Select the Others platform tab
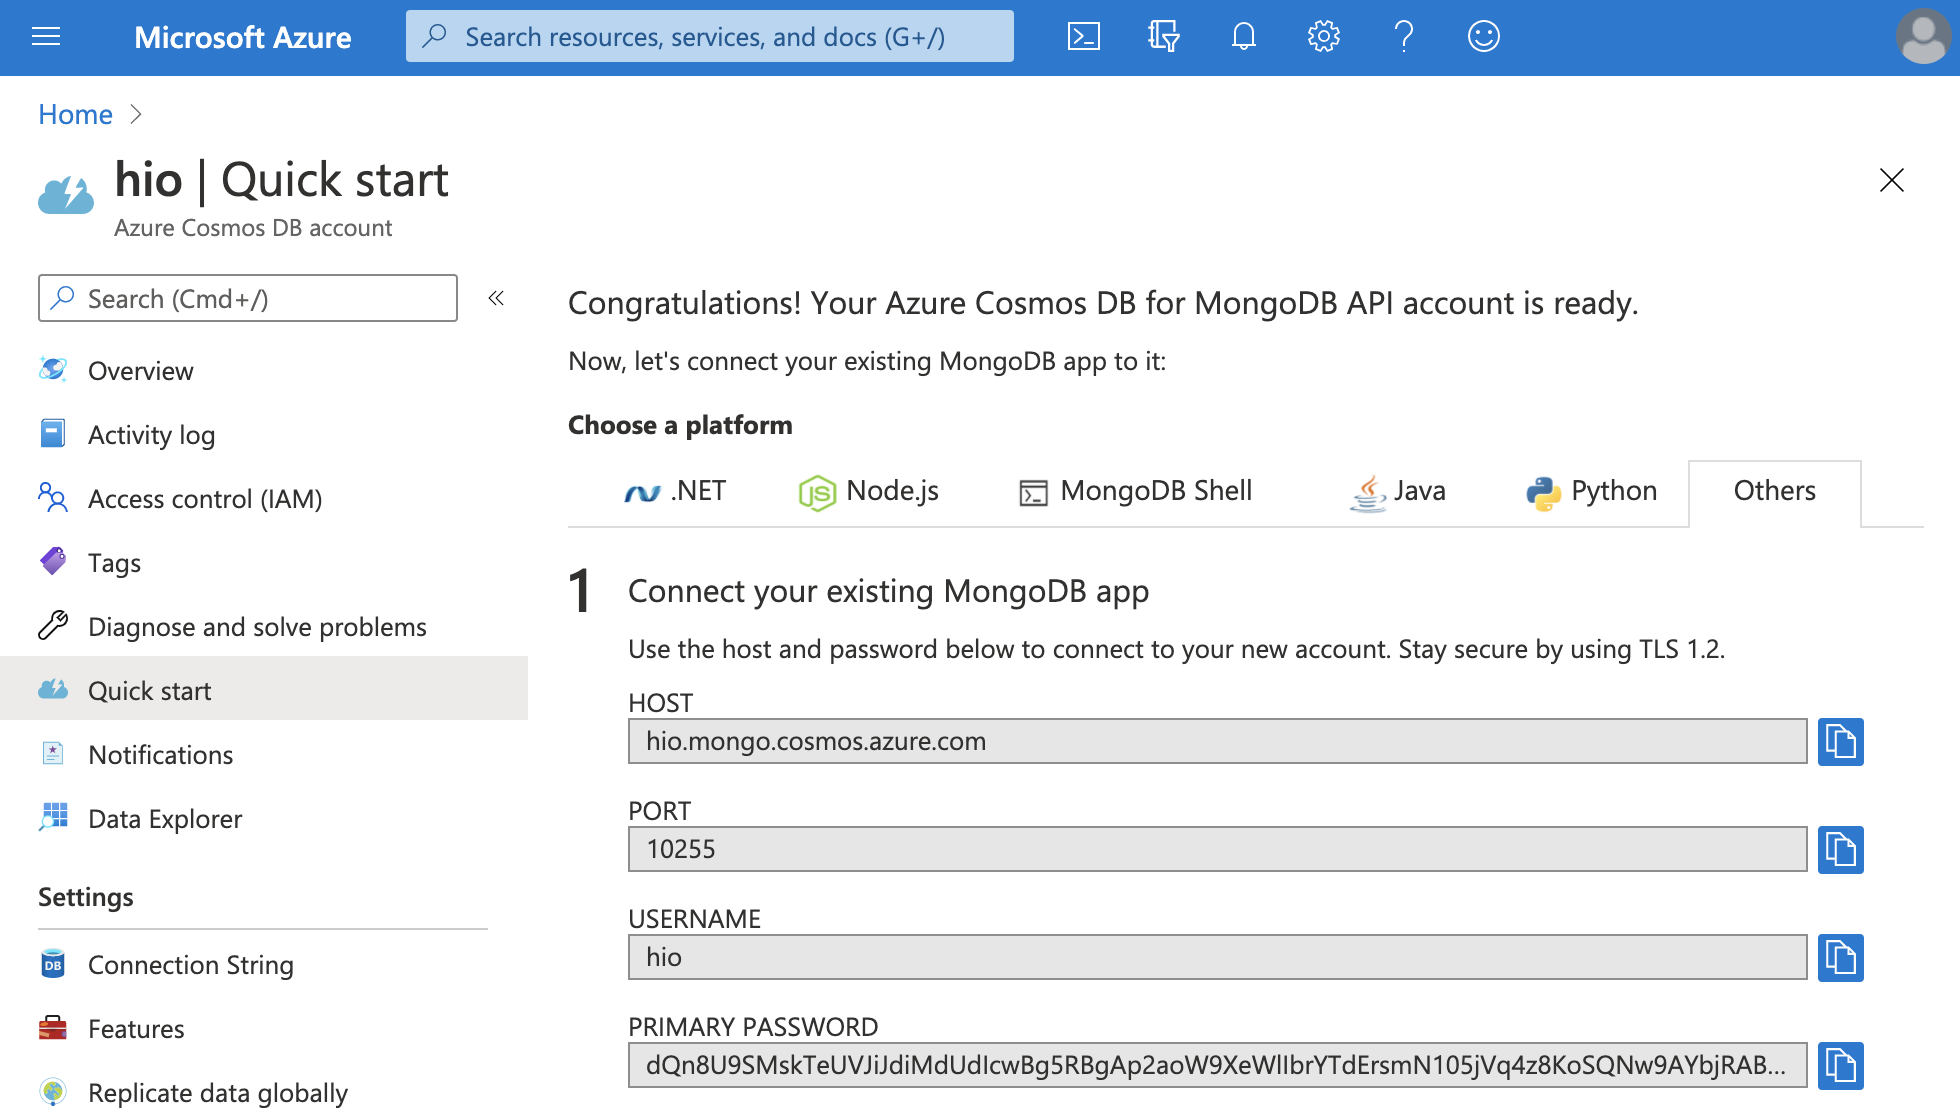This screenshot has height=1118, width=1960. tap(1775, 491)
